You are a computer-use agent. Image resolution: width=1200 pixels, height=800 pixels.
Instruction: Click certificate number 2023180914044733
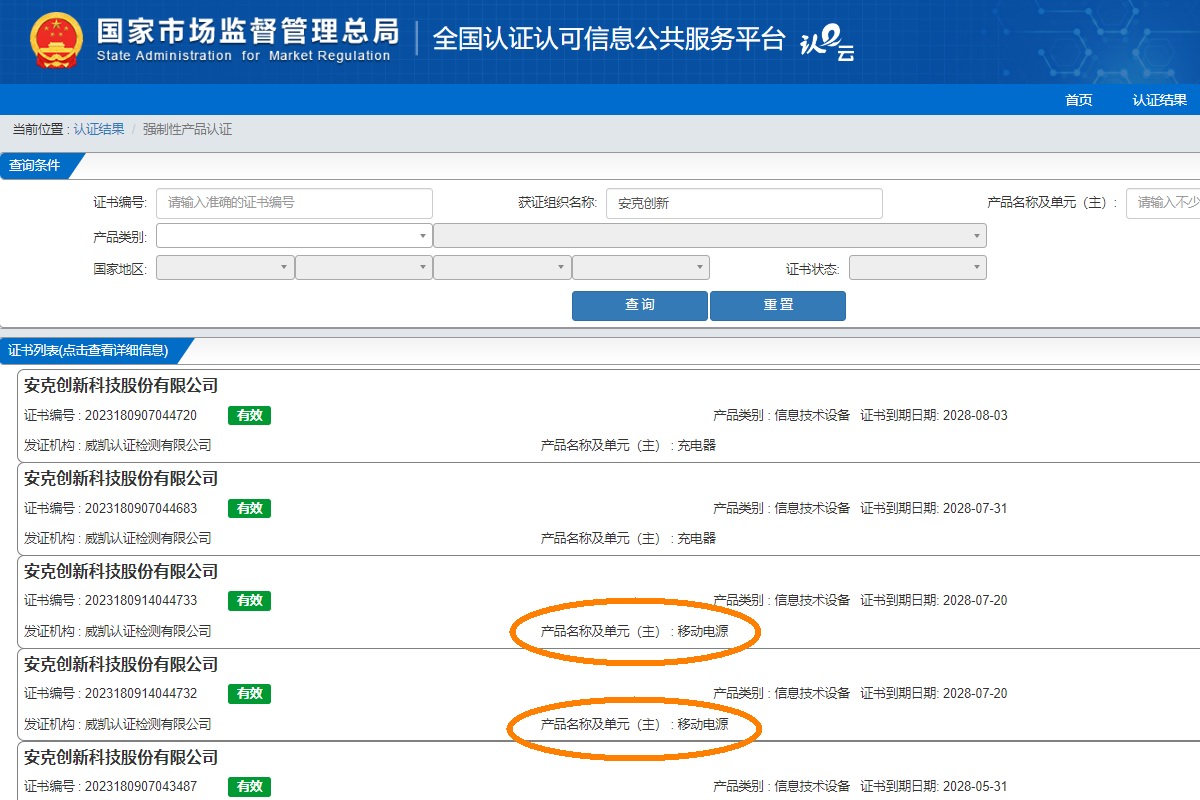(141, 601)
